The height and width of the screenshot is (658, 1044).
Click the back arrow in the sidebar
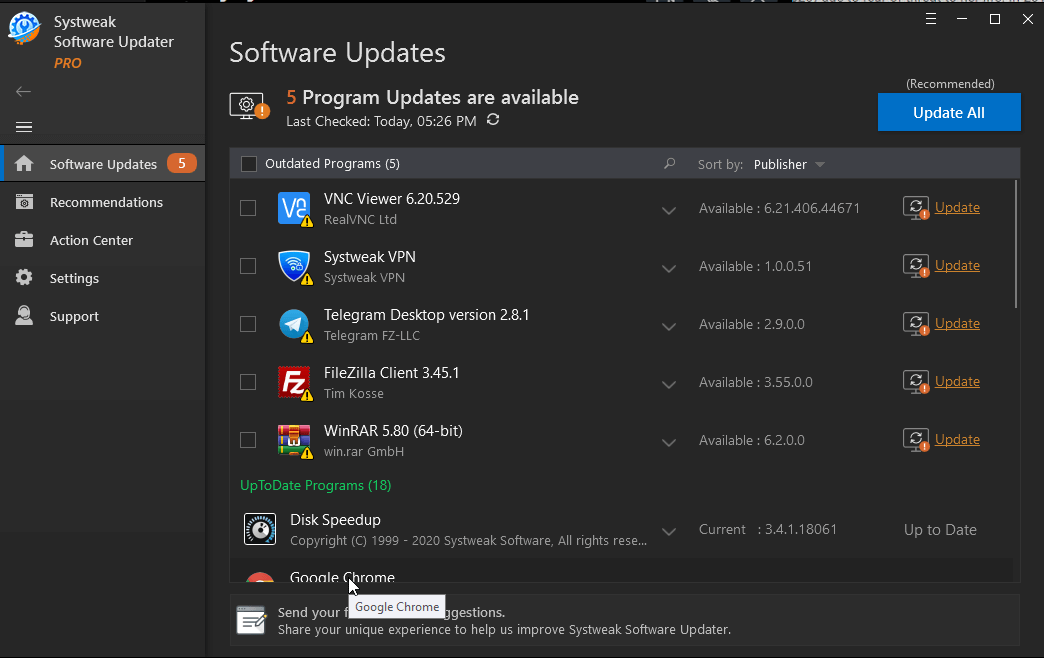23,91
